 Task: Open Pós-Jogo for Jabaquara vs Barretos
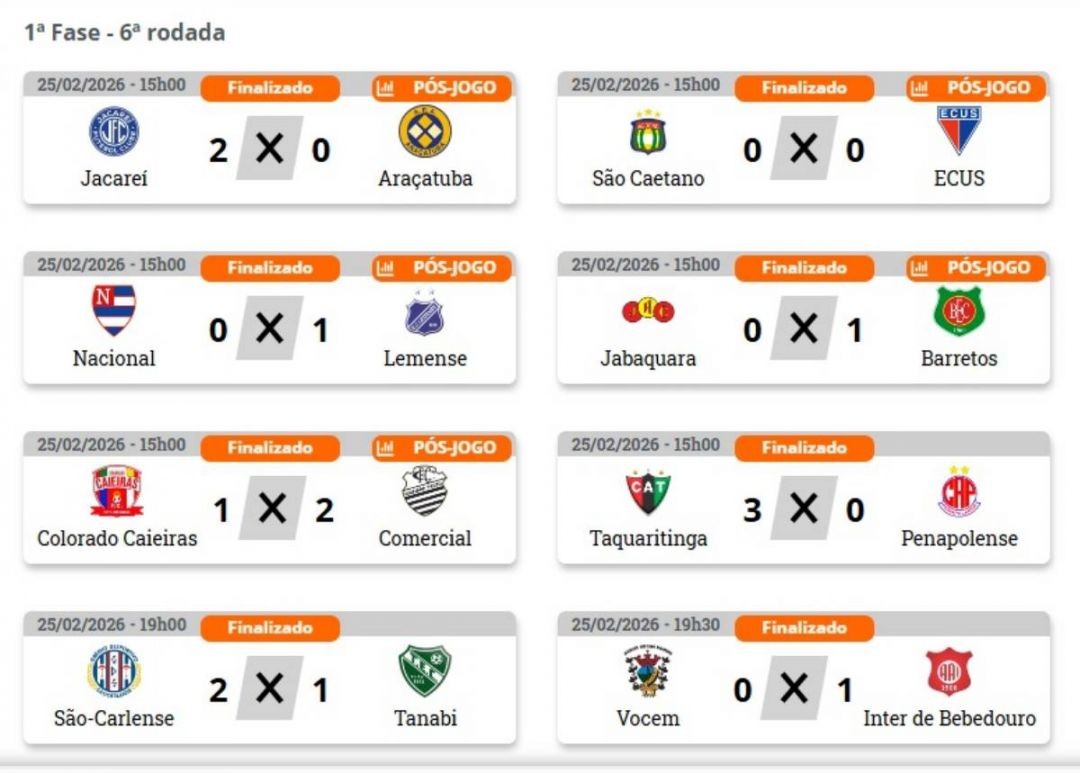pos(975,268)
